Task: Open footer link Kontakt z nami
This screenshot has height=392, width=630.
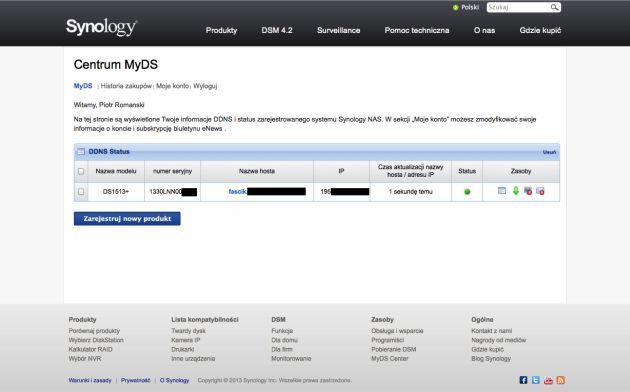Action: pos(492,331)
